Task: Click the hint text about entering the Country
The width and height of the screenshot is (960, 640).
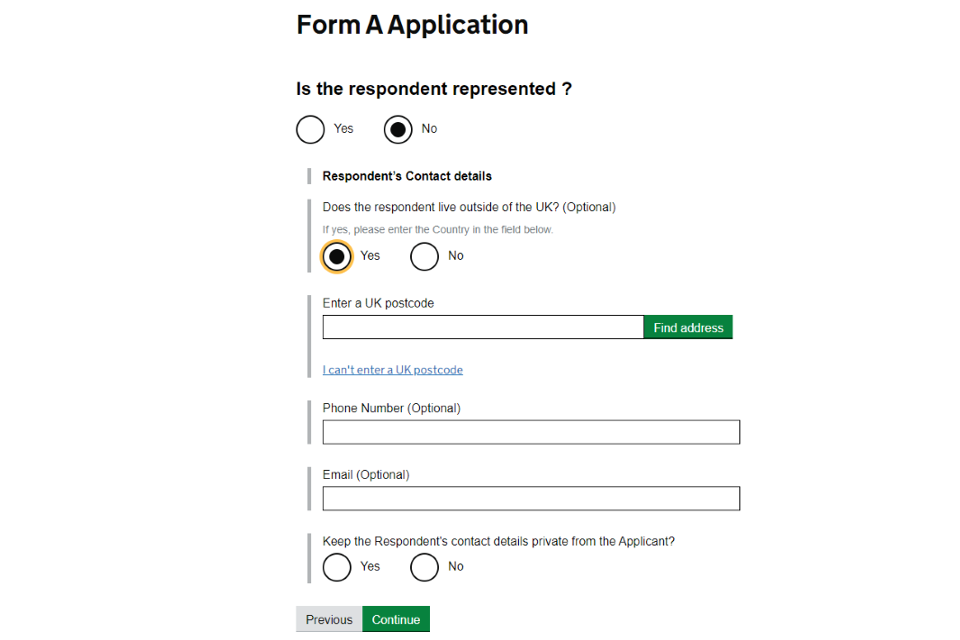Action: 437,229
